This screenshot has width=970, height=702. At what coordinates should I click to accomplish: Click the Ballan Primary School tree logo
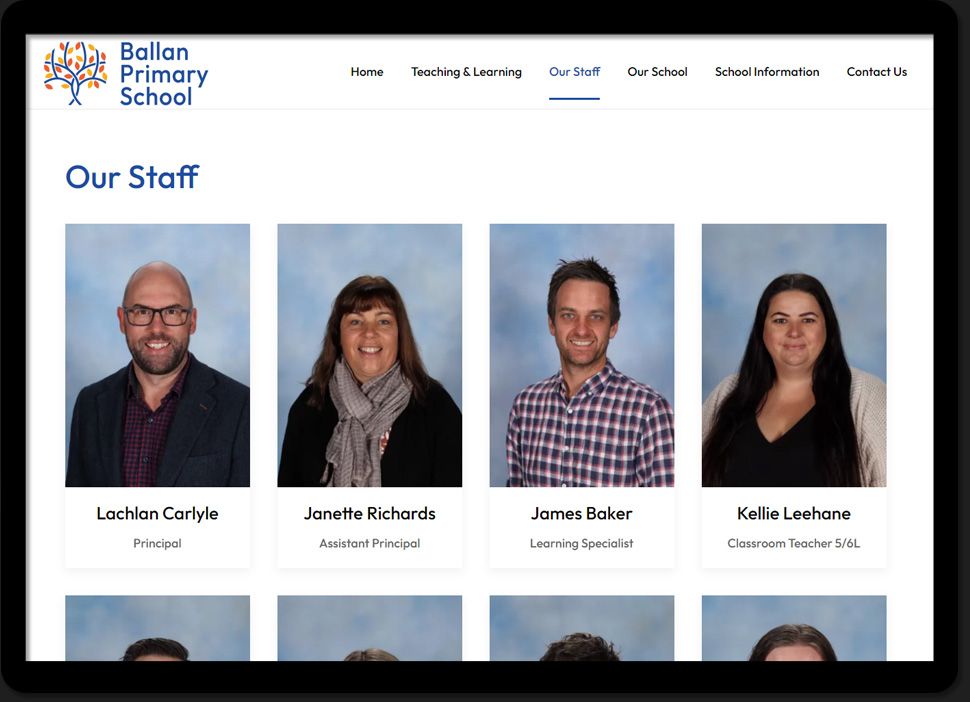(75, 73)
